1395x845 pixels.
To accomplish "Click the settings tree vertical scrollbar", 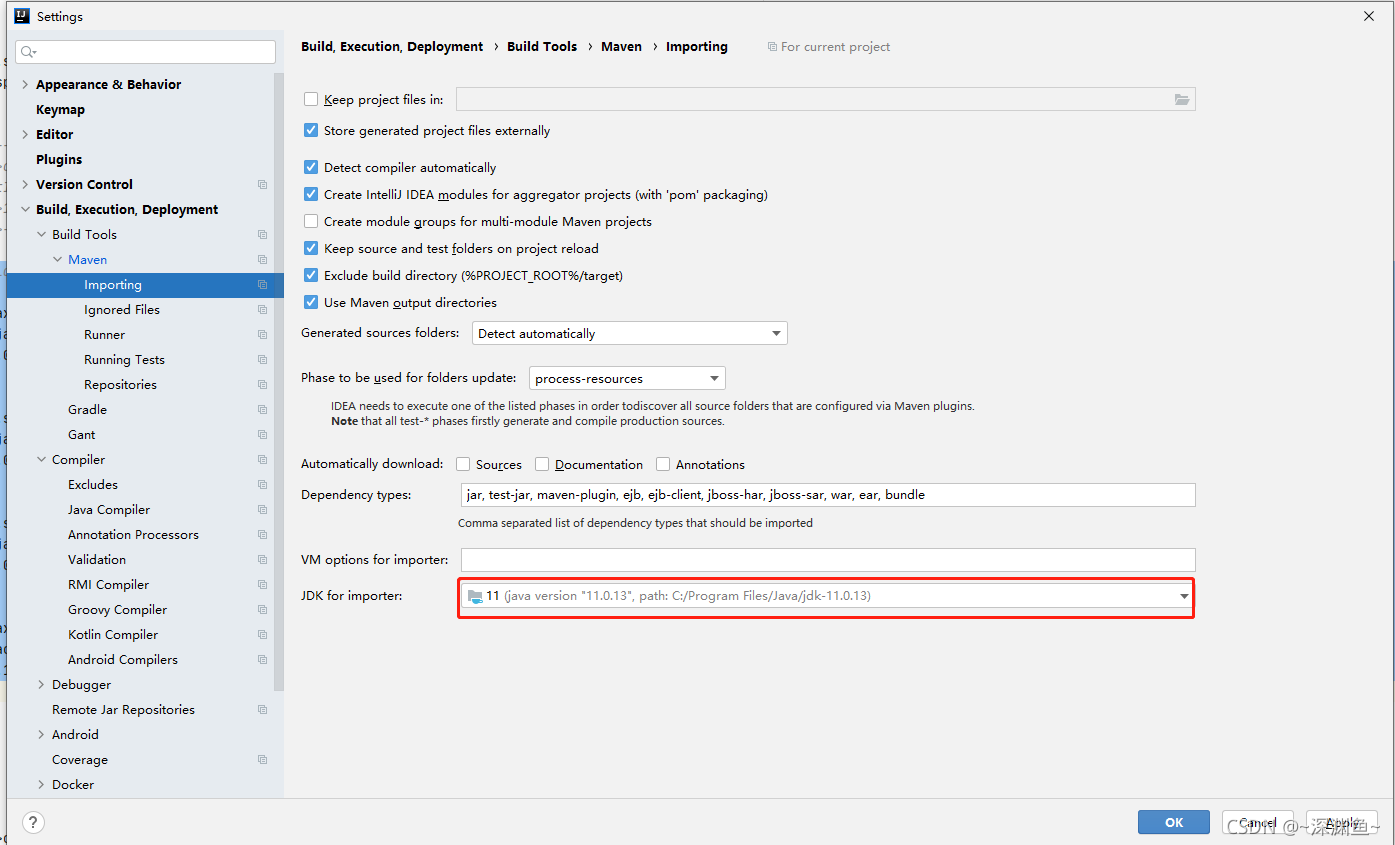I will (x=280, y=380).
